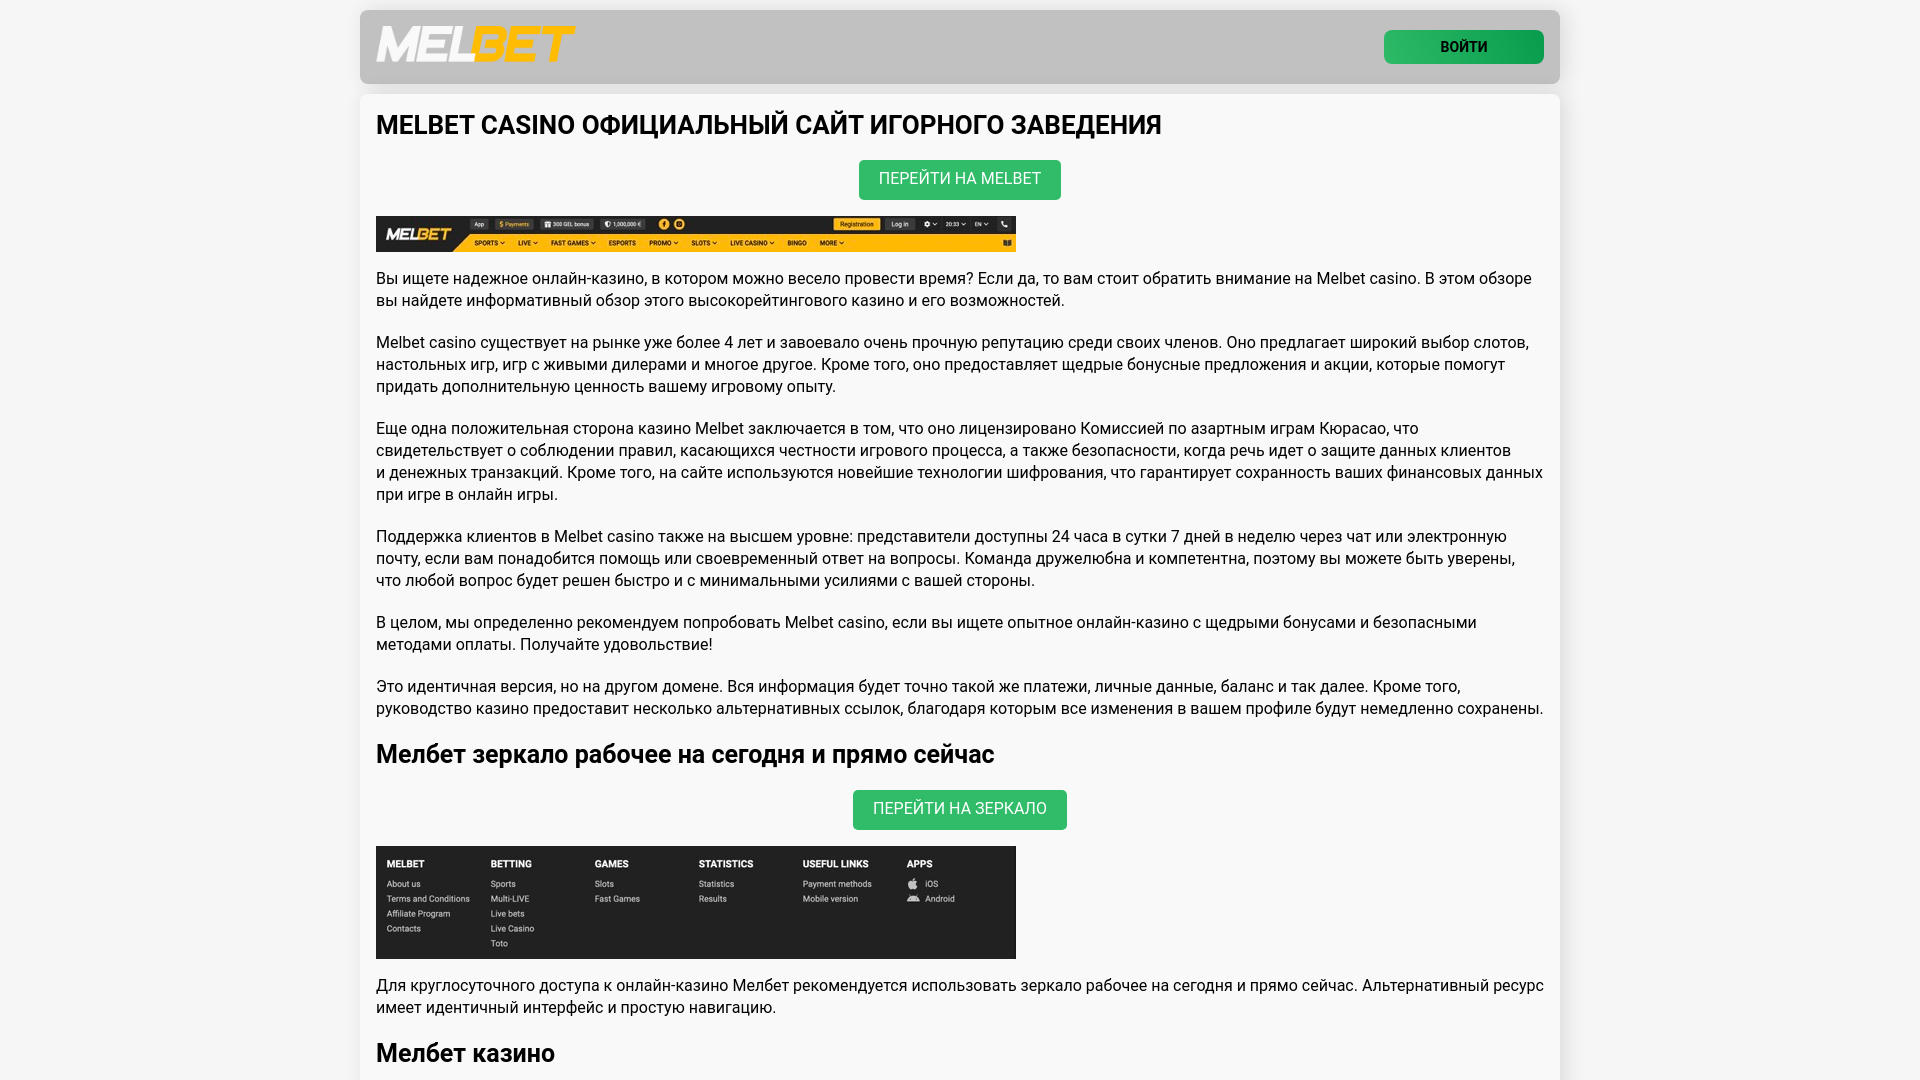The width and height of the screenshot is (1920, 1080).
Task: Click the book icon at the right end of the yellow menu bar
Action: (x=1007, y=243)
